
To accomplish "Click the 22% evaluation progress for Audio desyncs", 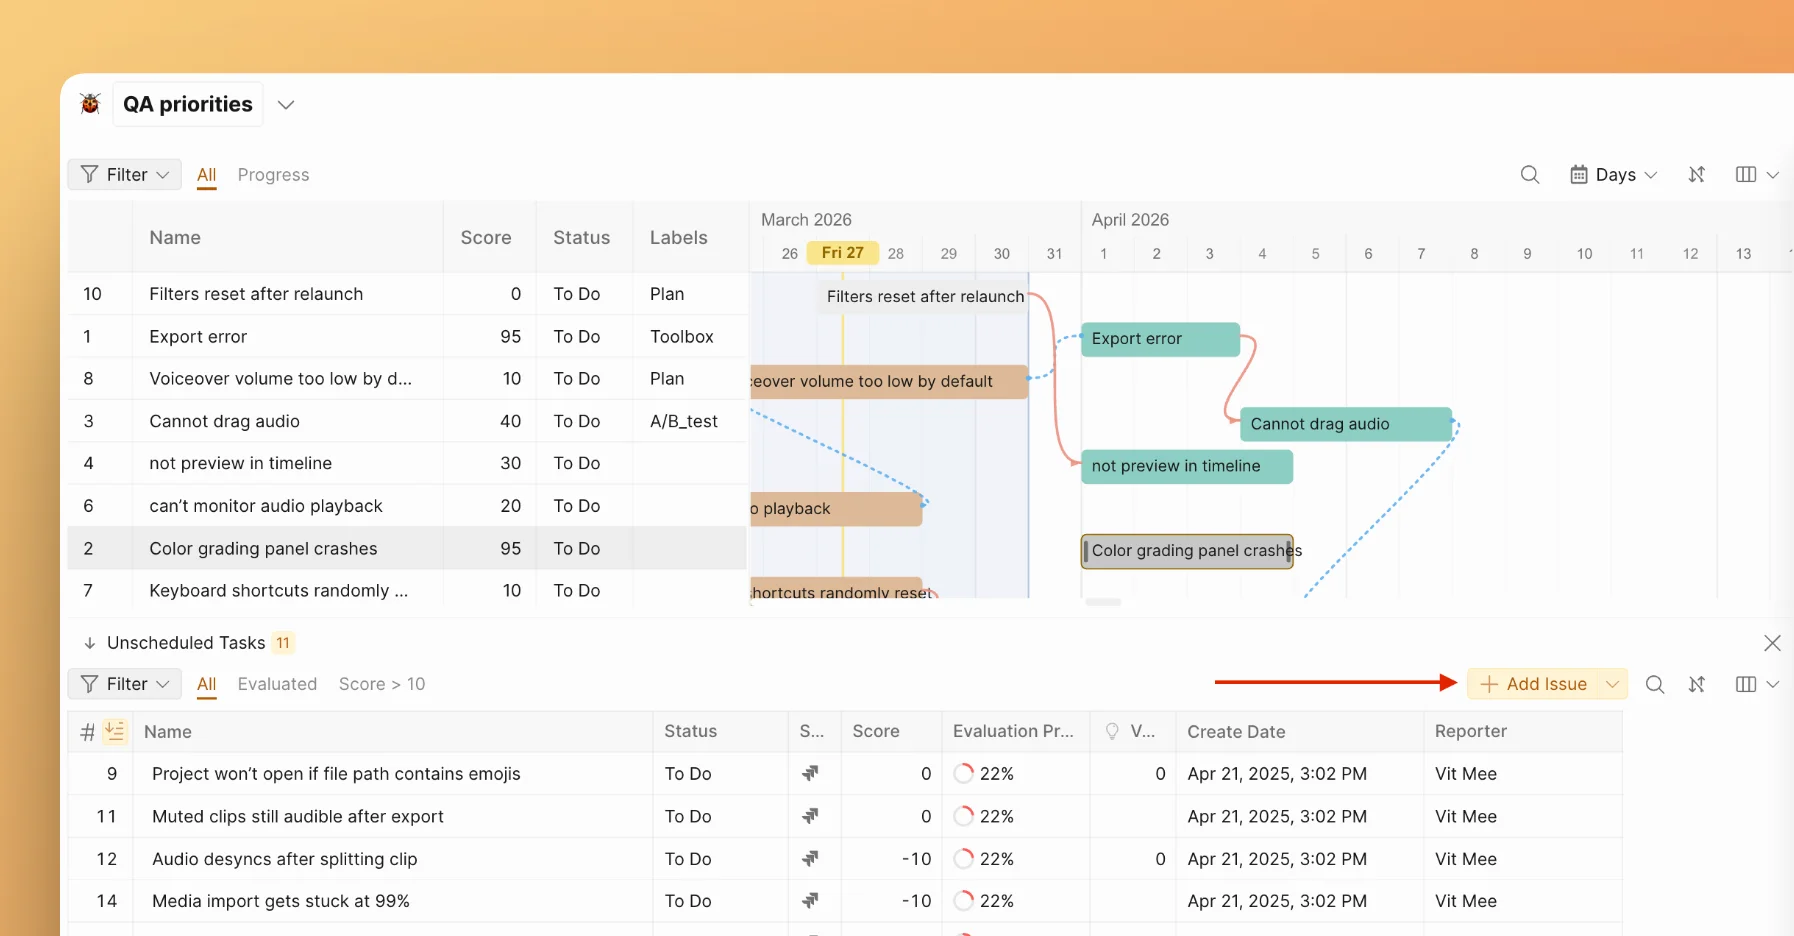I will 985,859.
